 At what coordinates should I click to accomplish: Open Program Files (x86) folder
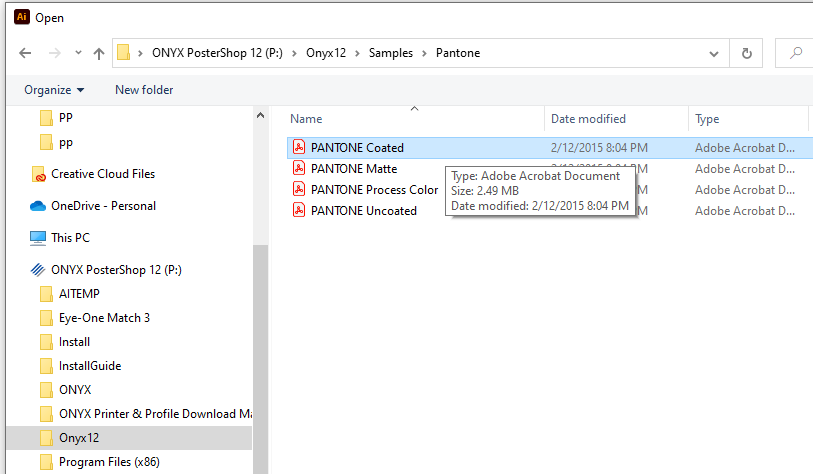[x=109, y=462]
